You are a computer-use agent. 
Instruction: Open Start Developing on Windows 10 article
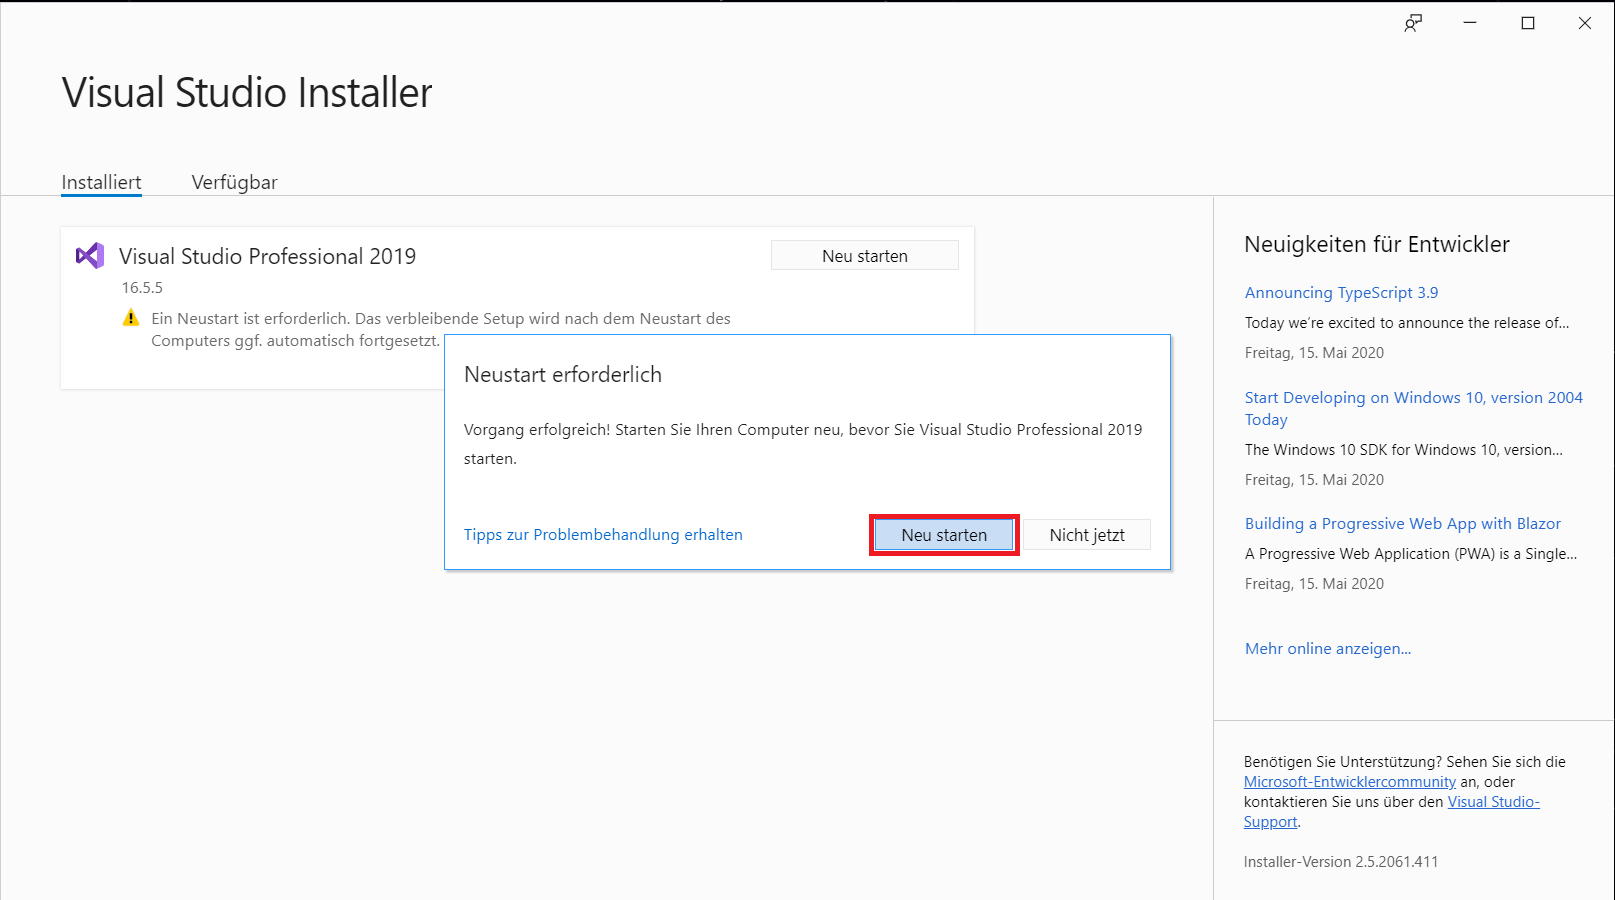pos(1414,408)
